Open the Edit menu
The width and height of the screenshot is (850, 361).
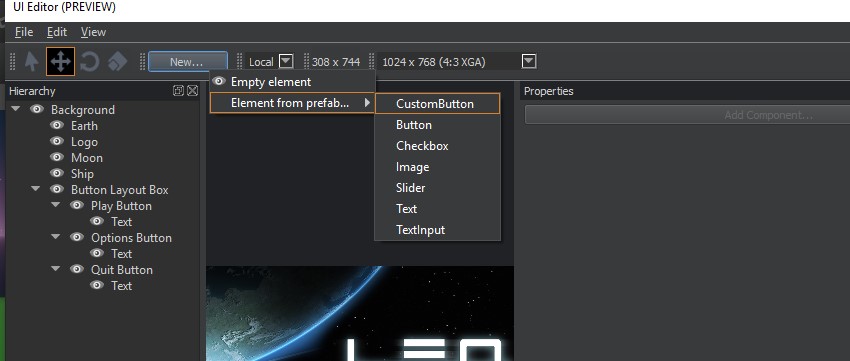[57, 32]
